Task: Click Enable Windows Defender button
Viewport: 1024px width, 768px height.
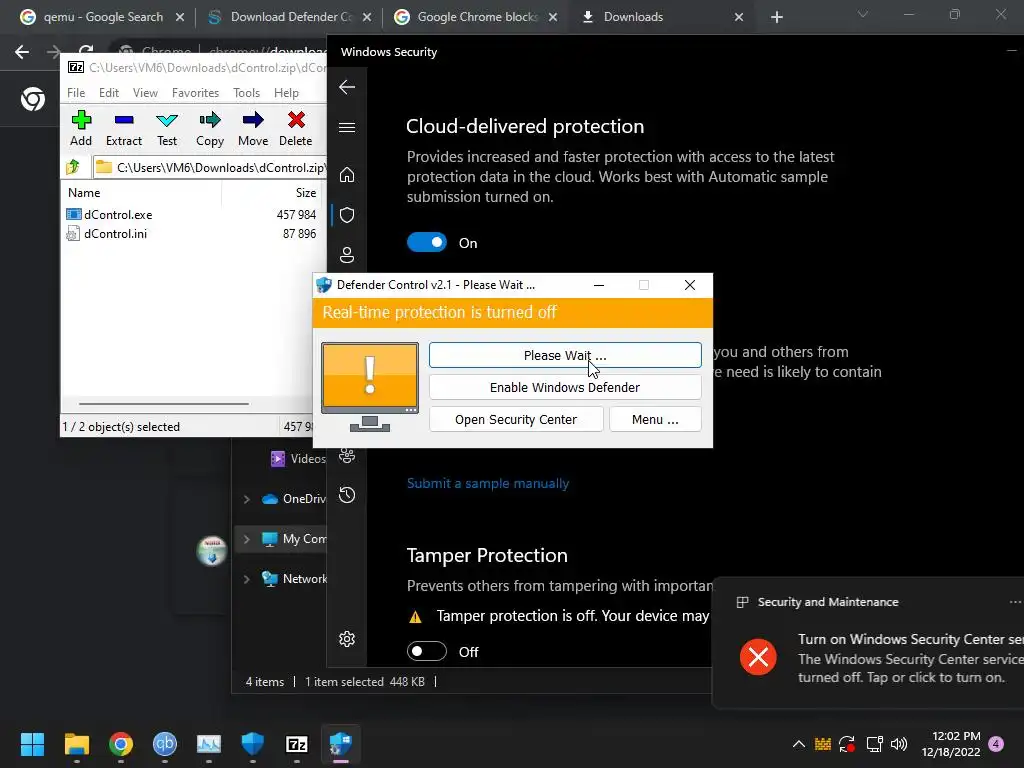Action: click(x=565, y=387)
